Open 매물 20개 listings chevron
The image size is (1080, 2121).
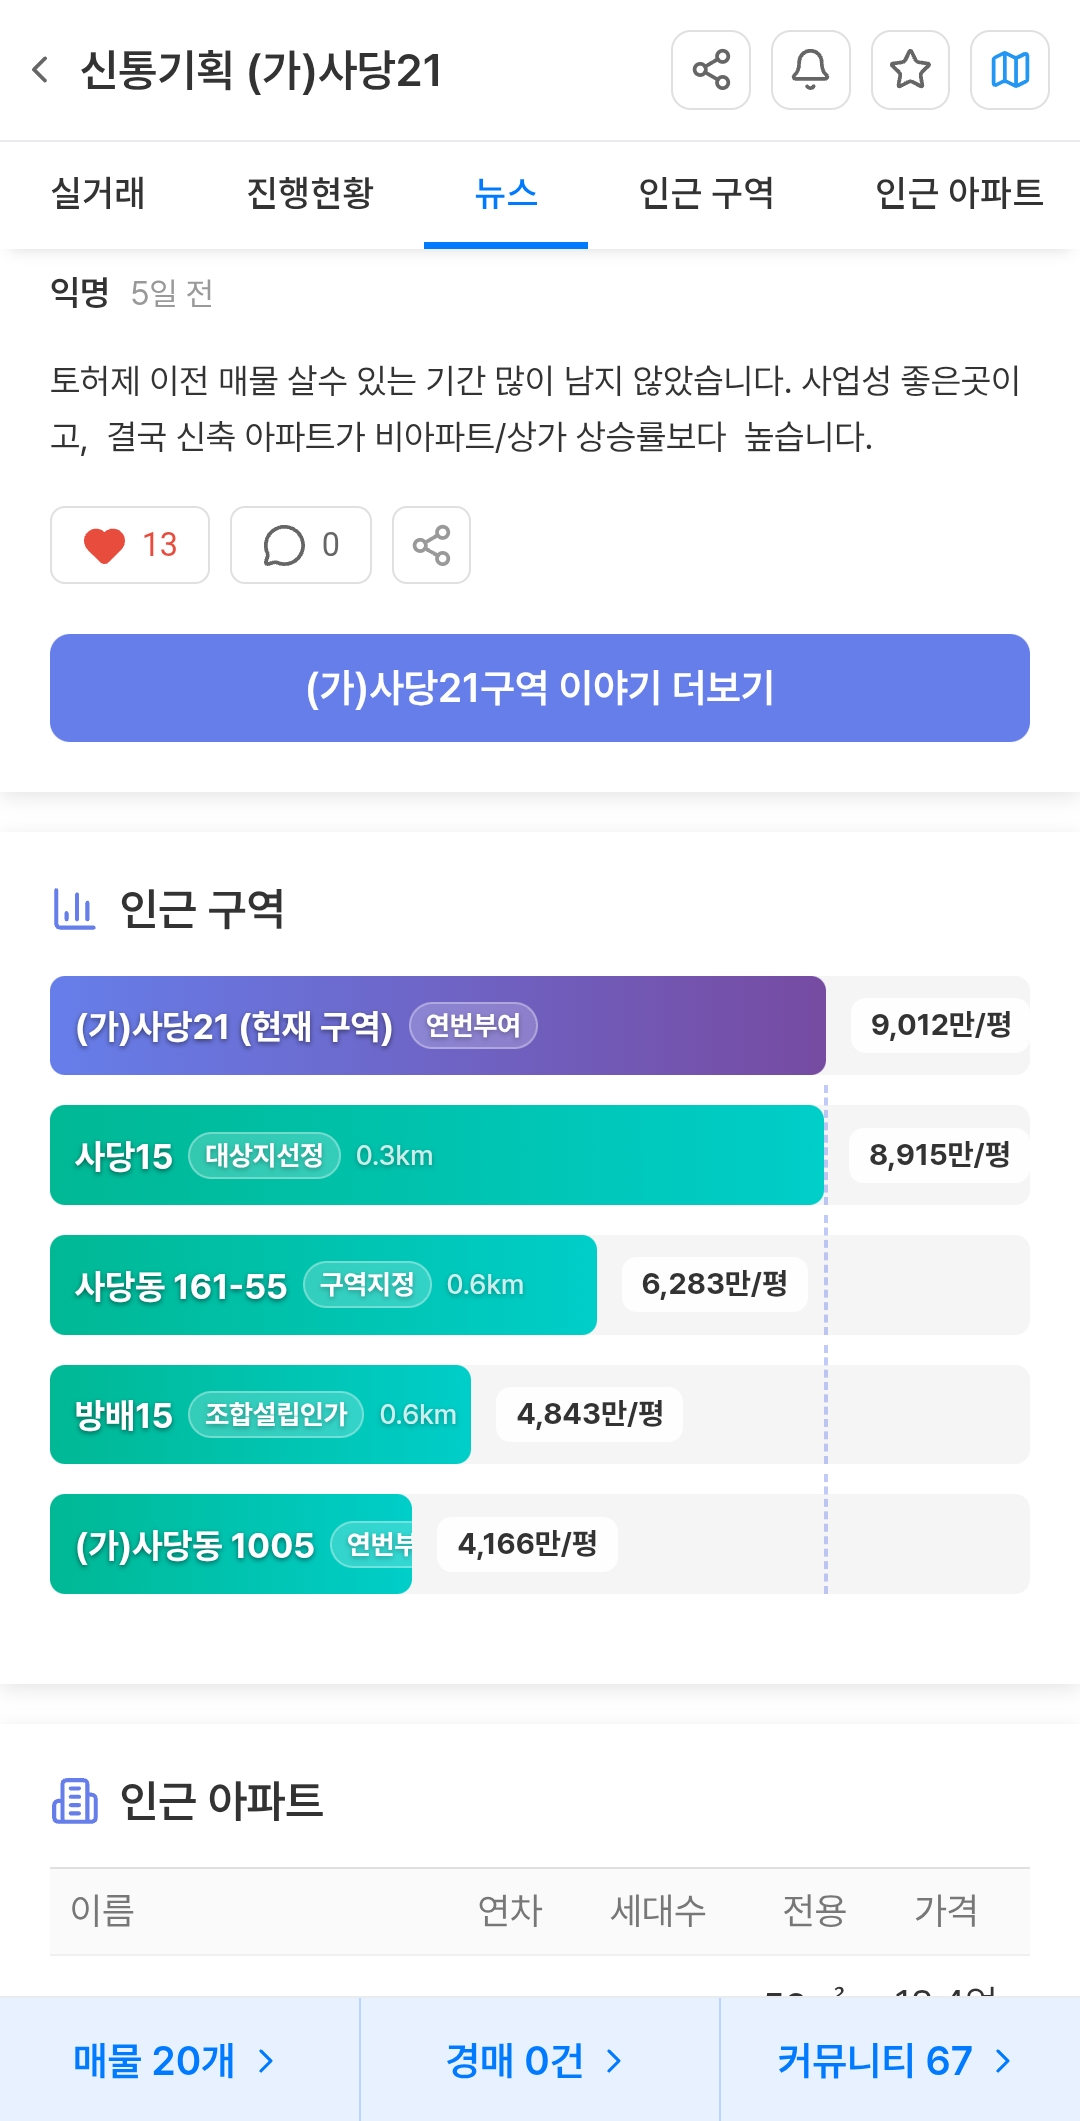click(265, 2061)
